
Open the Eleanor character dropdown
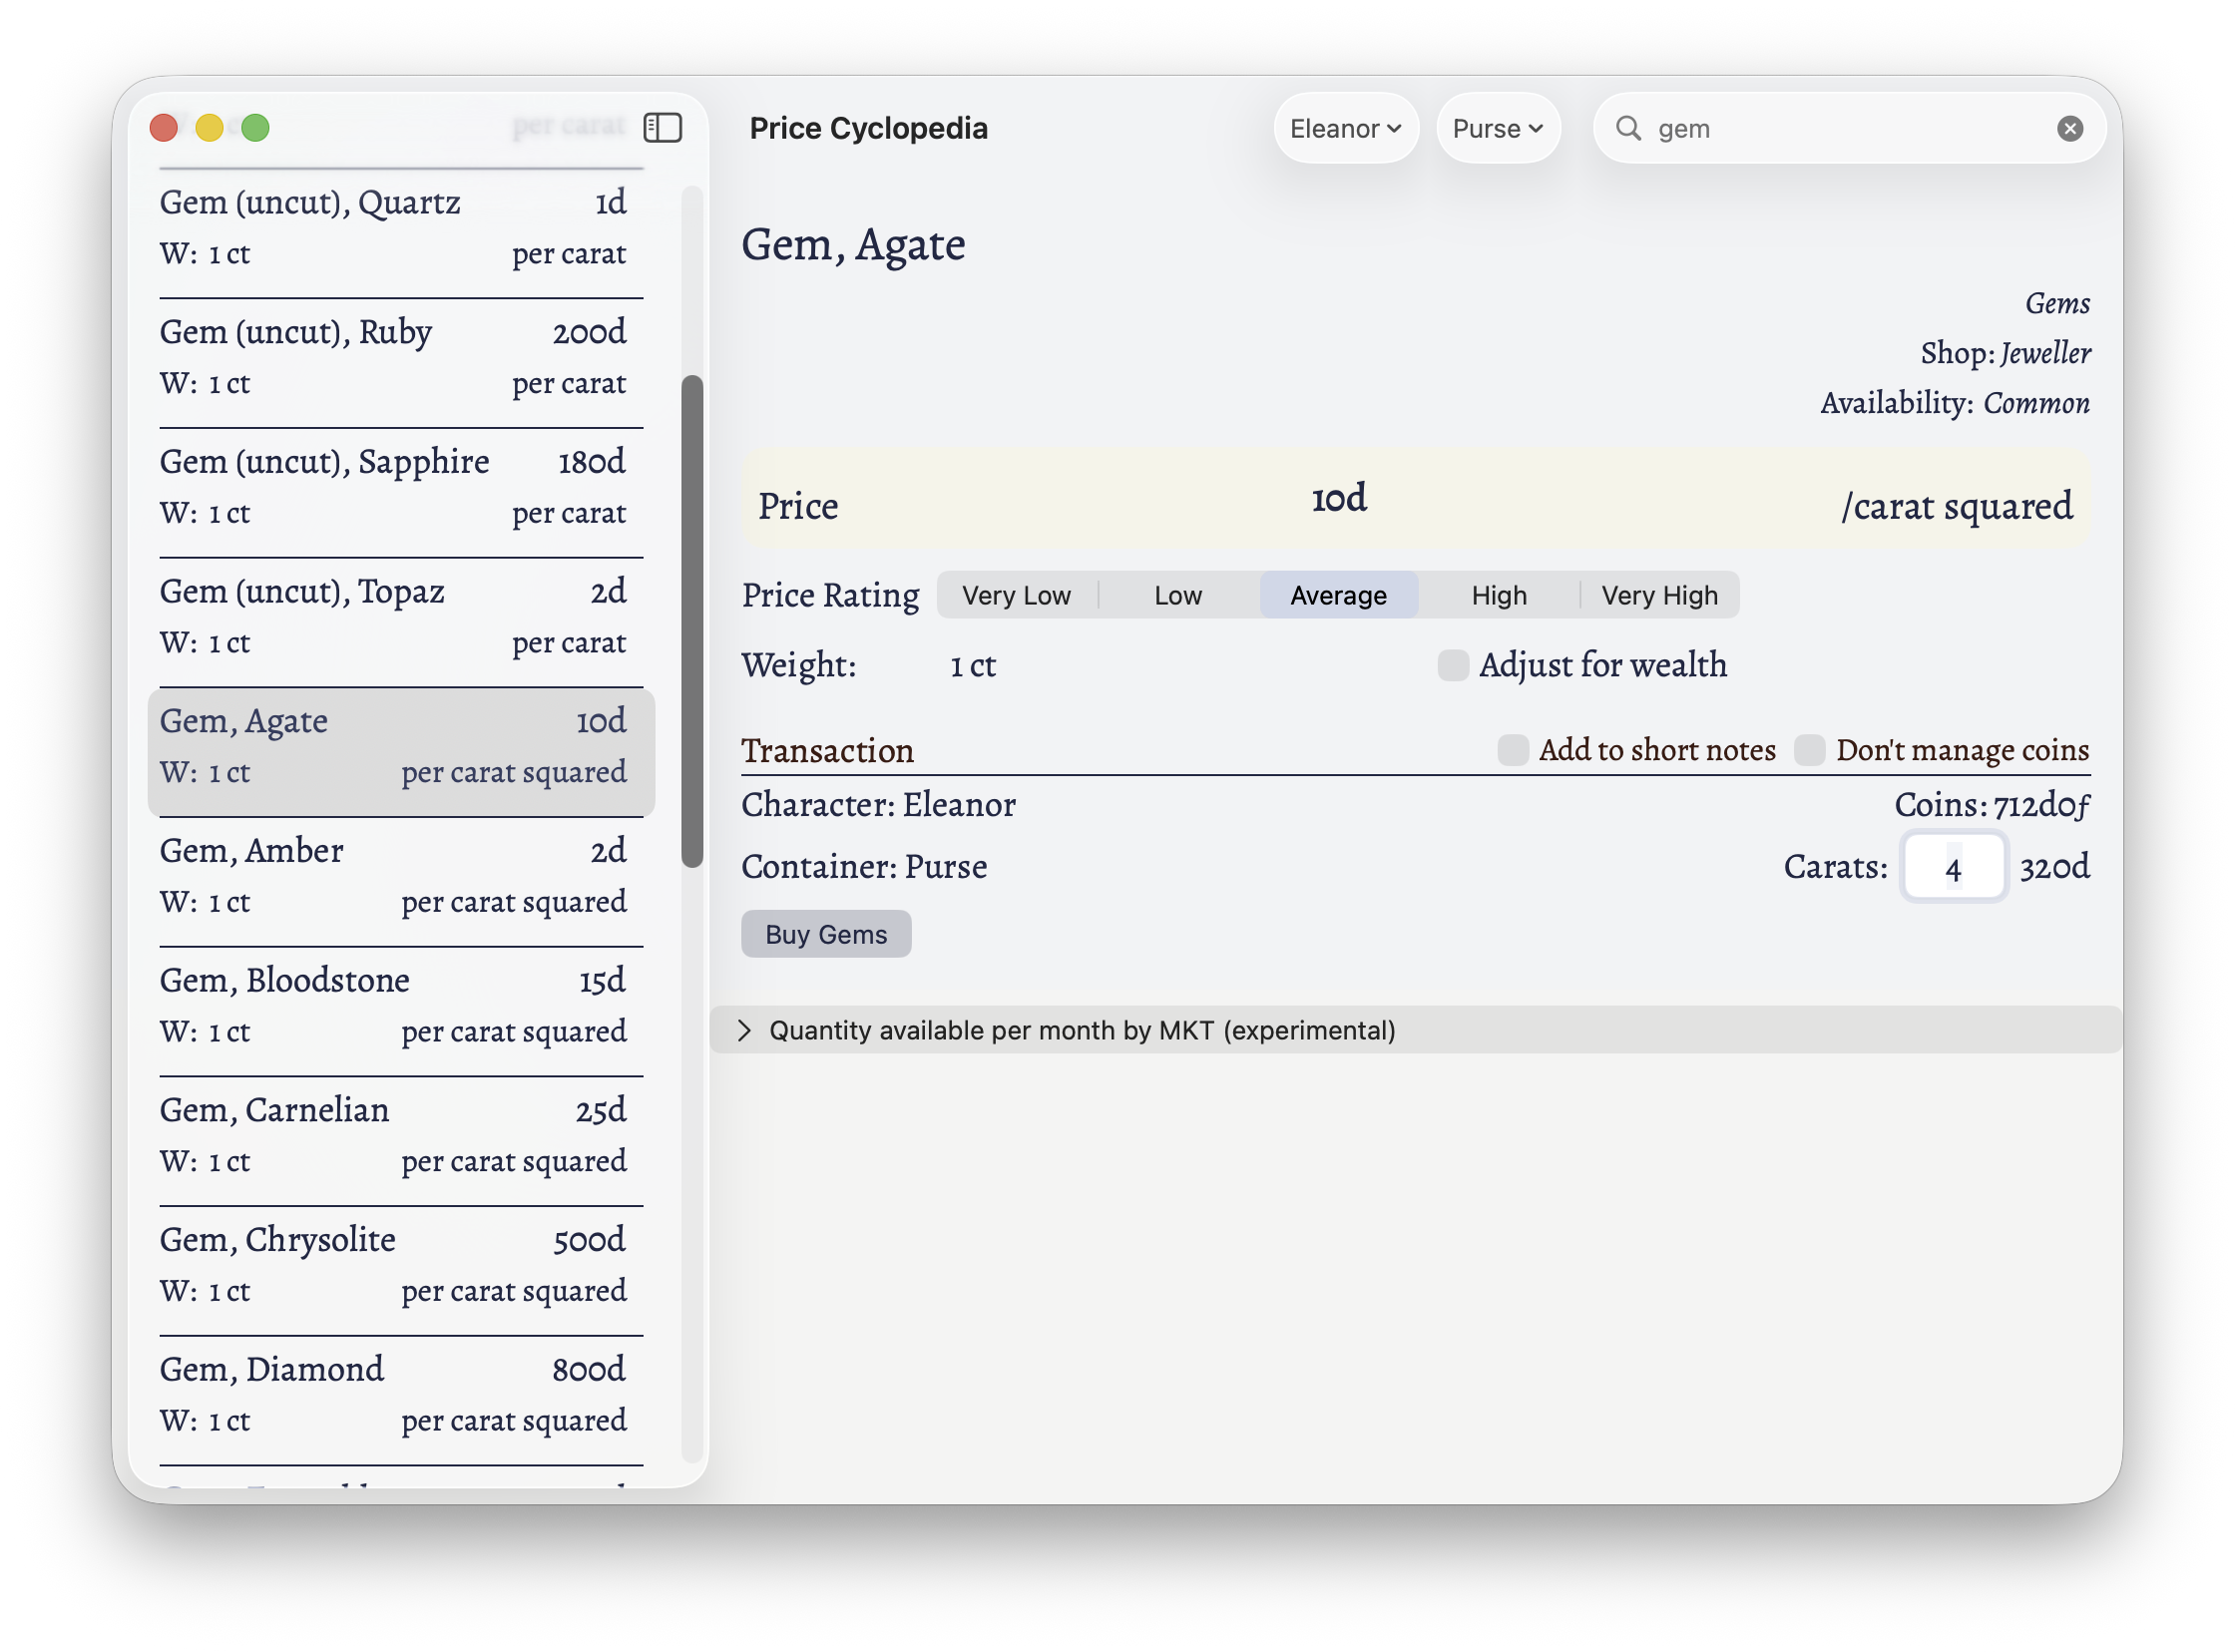[1345, 128]
